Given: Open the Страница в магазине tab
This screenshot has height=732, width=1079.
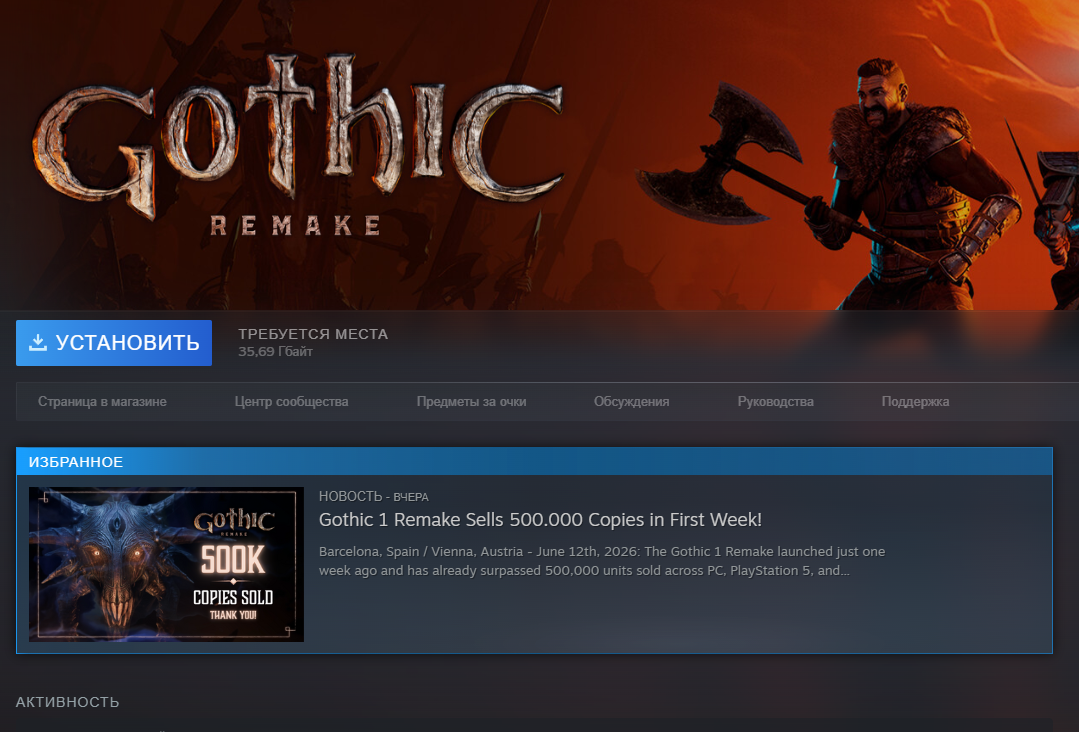Looking at the screenshot, I should tap(102, 402).
